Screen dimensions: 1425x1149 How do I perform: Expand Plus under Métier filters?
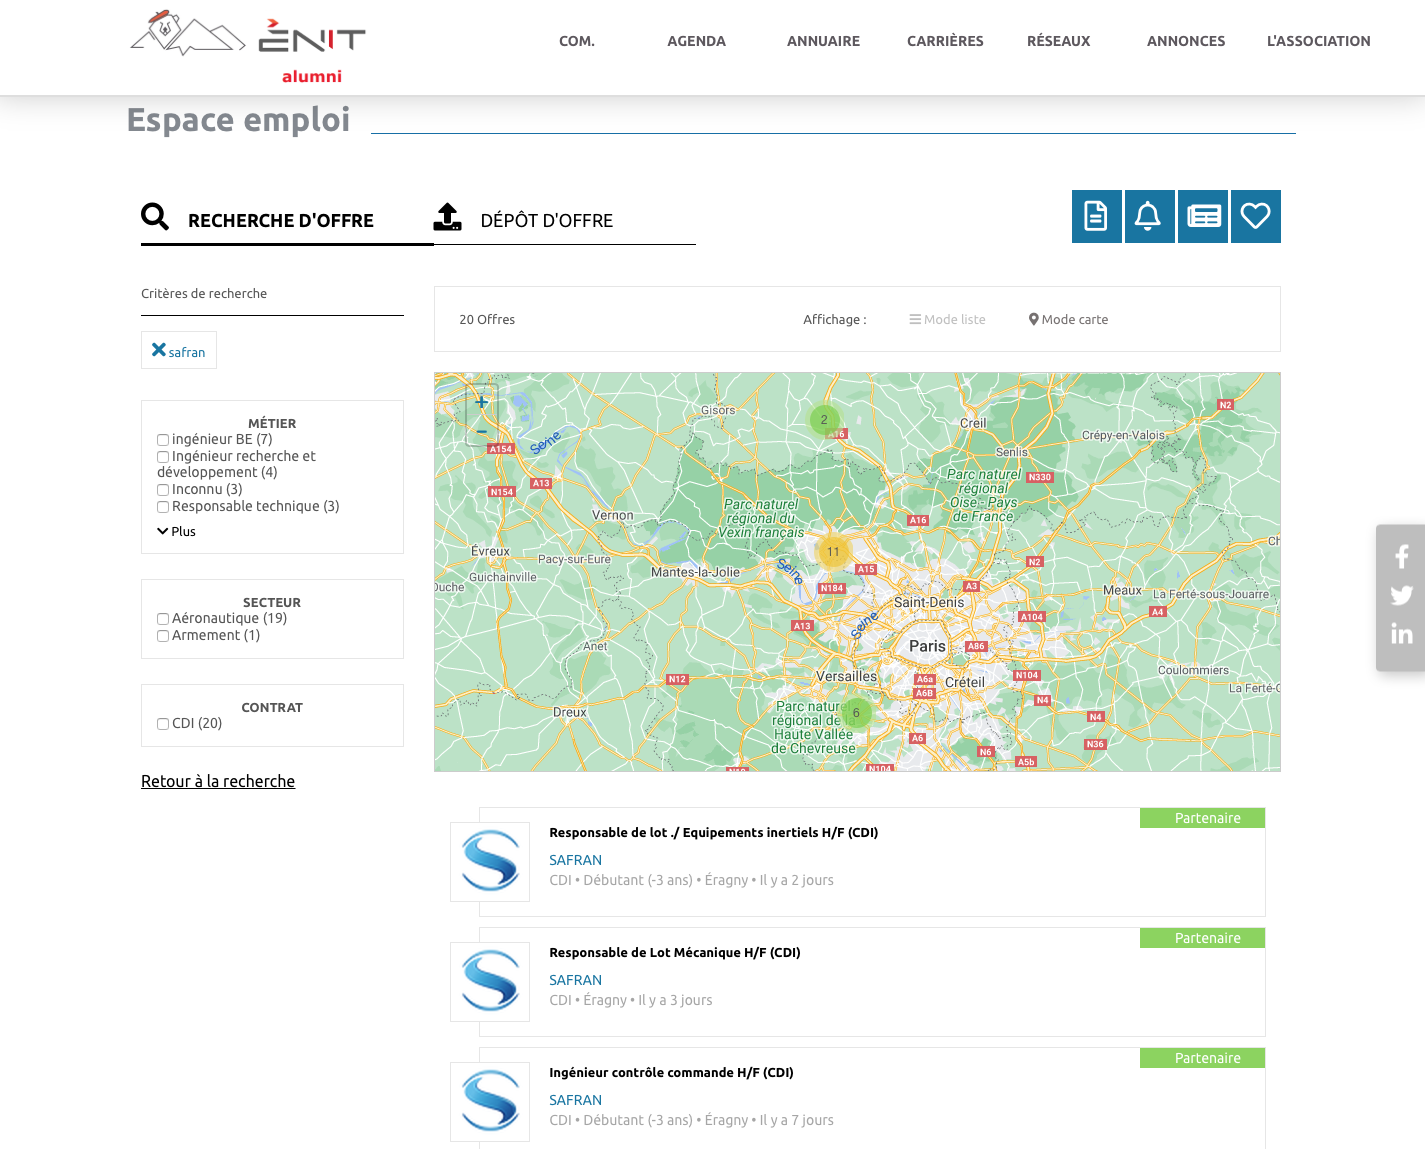click(x=177, y=531)
